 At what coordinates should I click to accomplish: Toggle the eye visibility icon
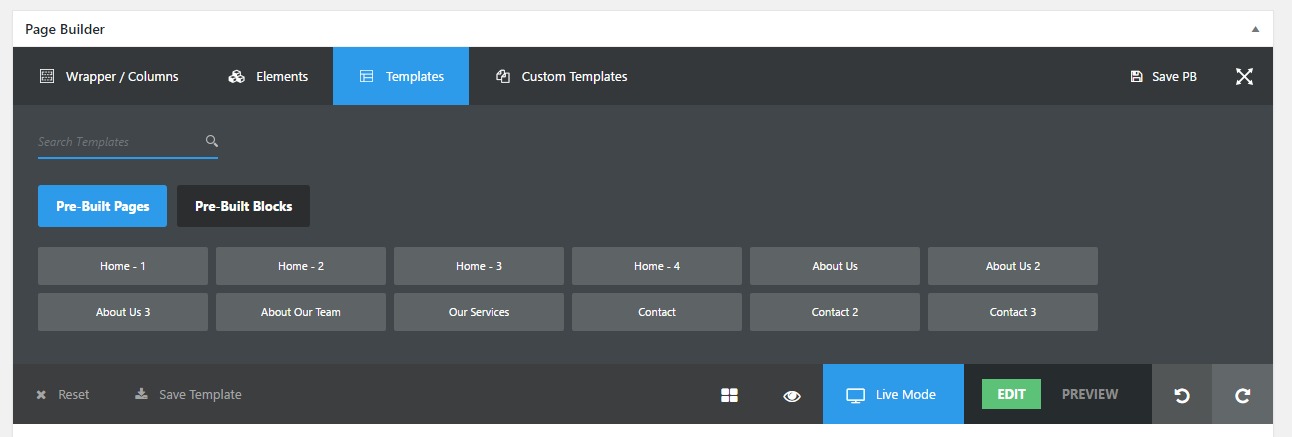[792, 395]
